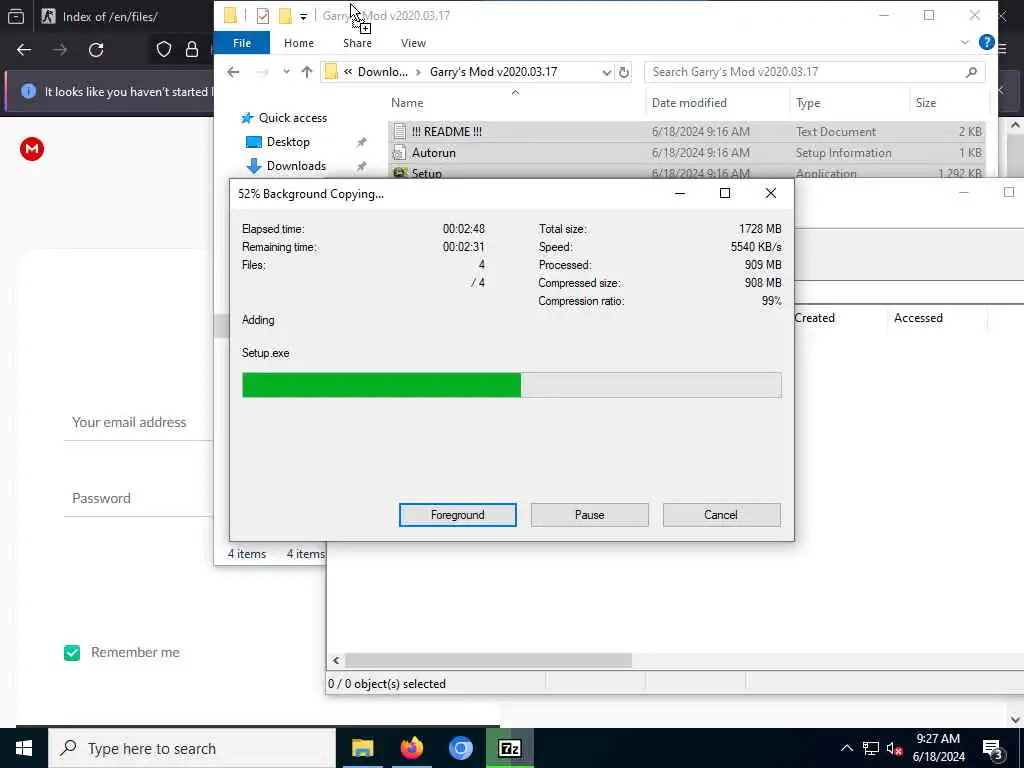Select the Autorun setup information file
Image resolution: width=1024 pixels, height=768 pixels.
tap(686, 153)
